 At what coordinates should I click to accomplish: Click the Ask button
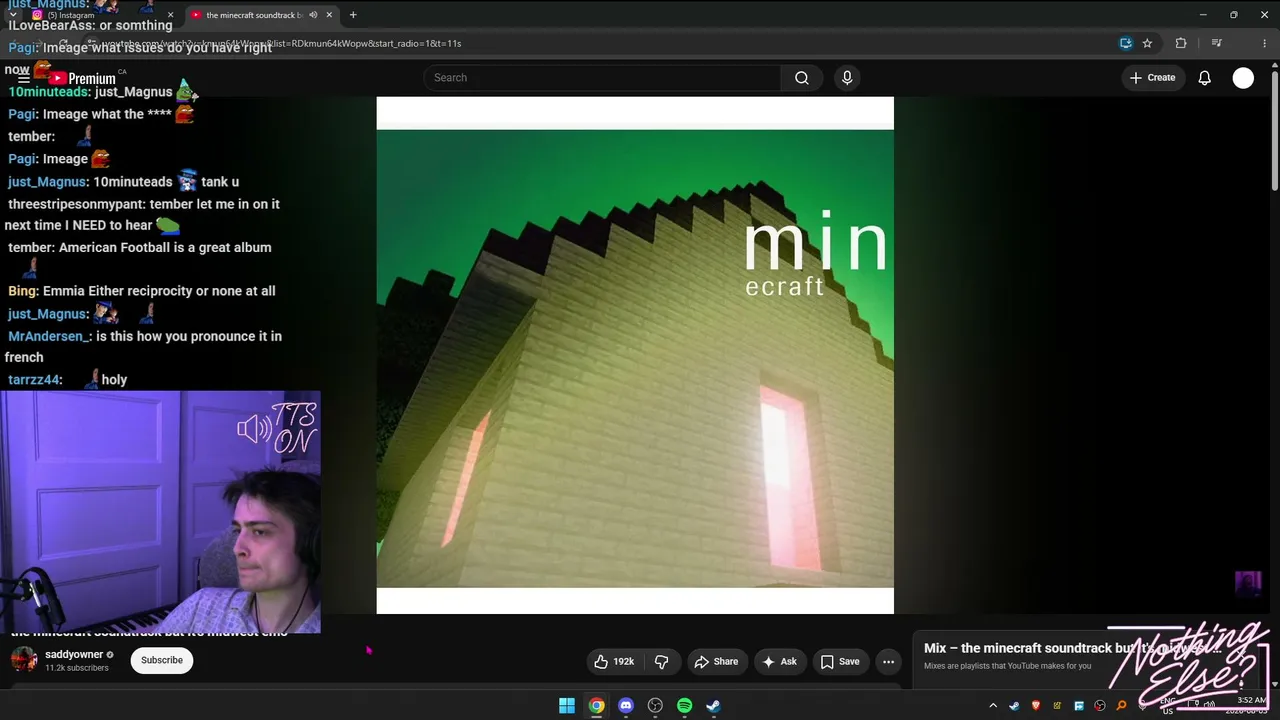(779, 661)
